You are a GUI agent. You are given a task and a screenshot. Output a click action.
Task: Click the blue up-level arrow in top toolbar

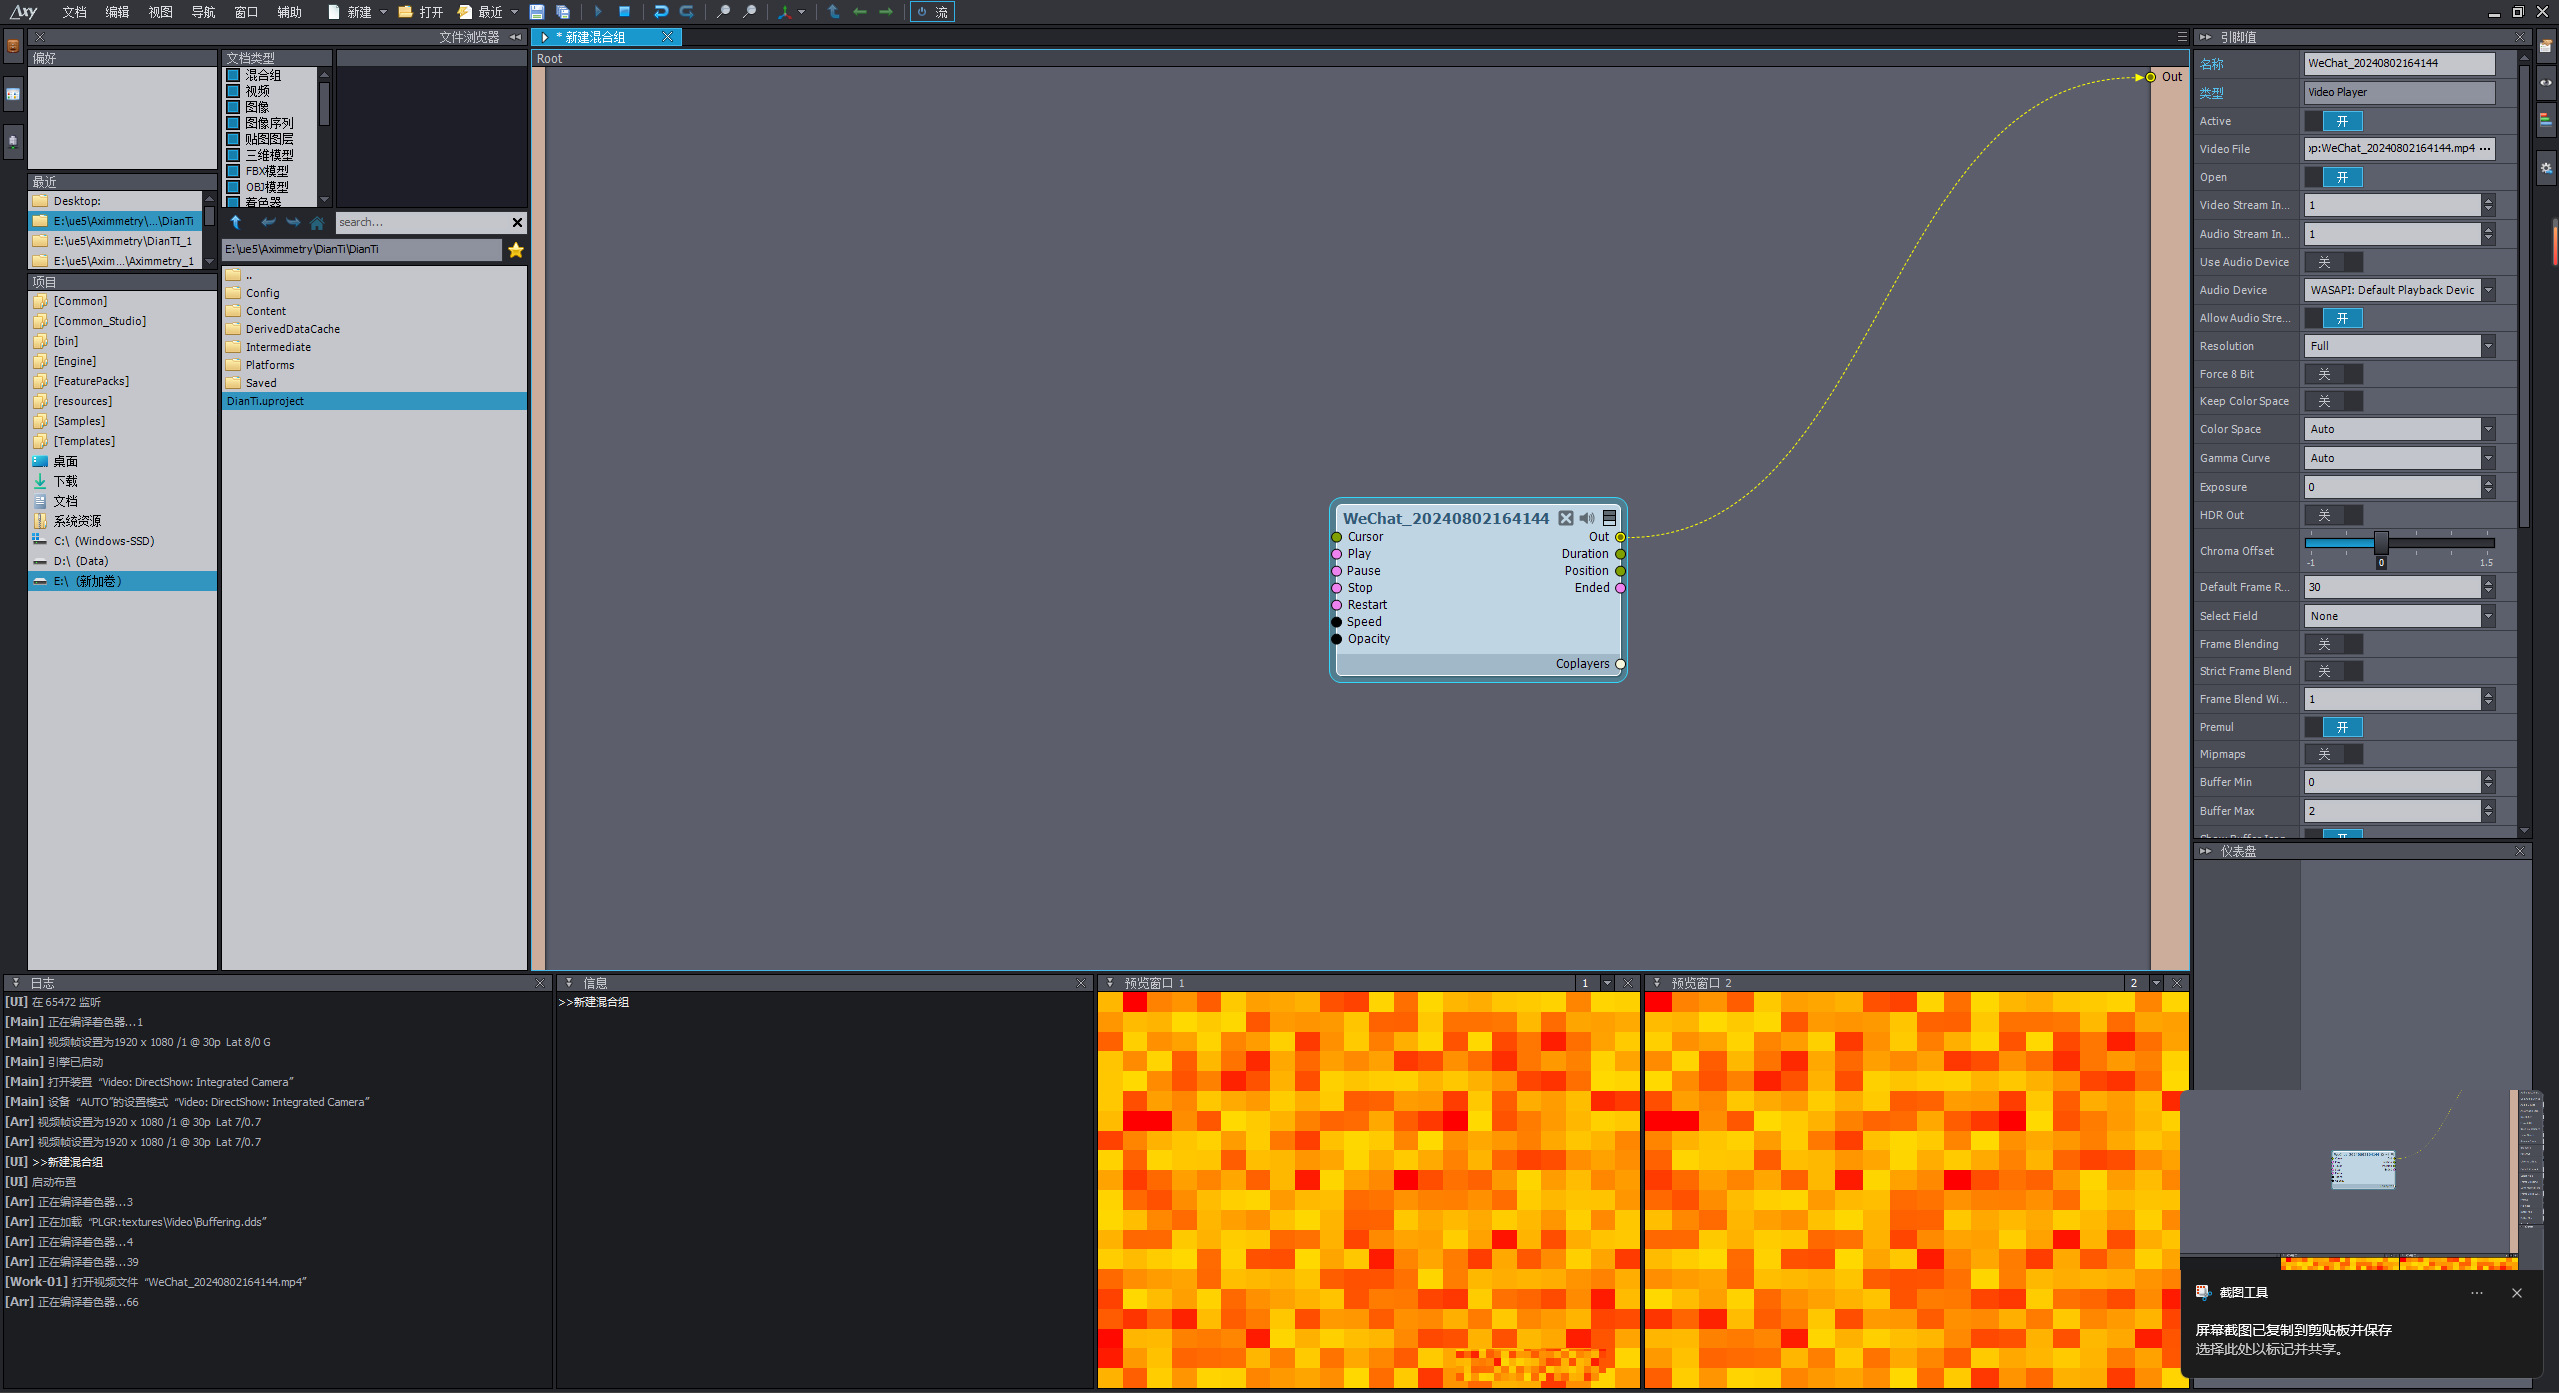[834, 12]
